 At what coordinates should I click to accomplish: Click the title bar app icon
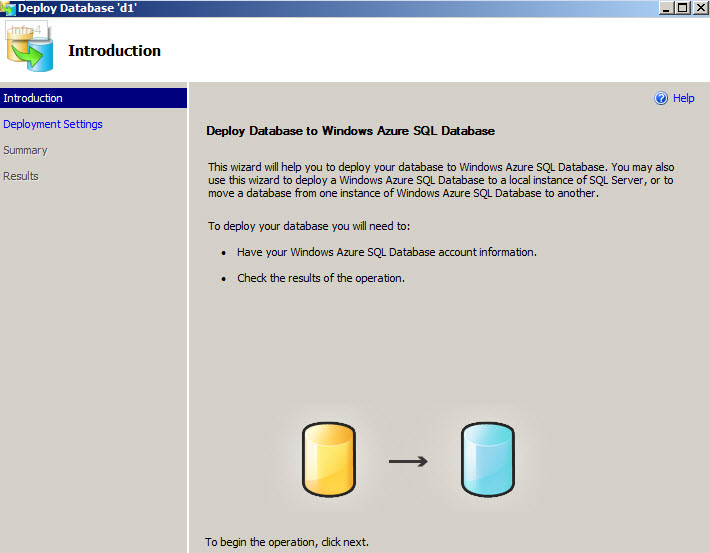pos(8,8)
